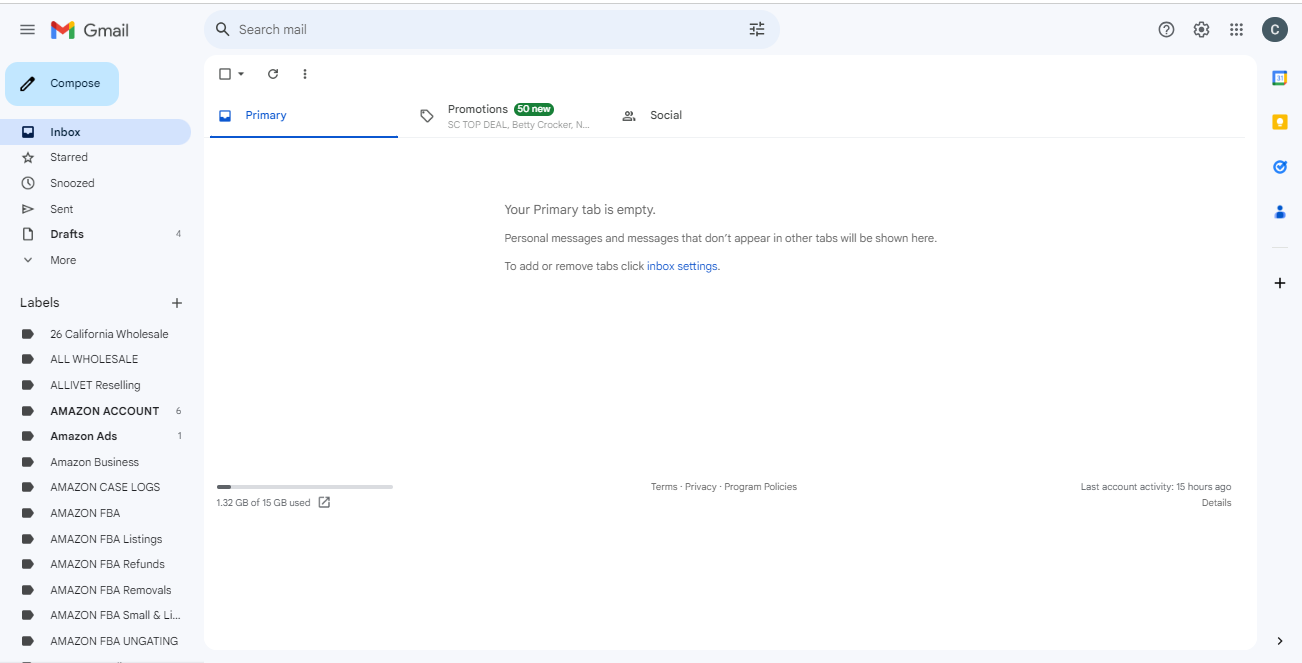Open the ALLIVET Reselling label

[96, 385]
